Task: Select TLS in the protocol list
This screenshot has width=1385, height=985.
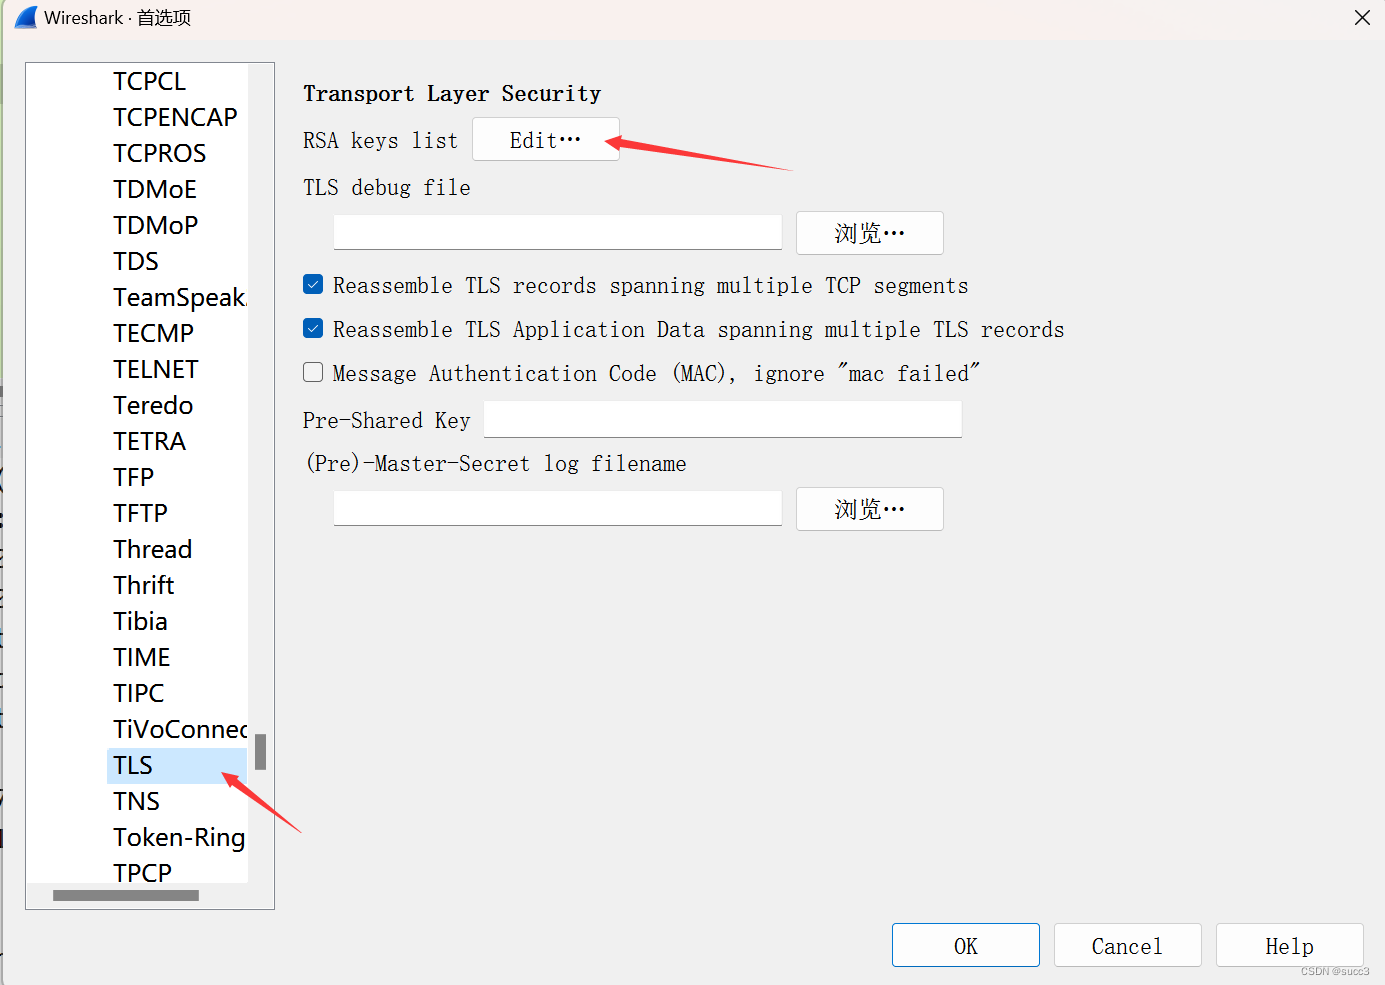Action: tap(177, 765)
